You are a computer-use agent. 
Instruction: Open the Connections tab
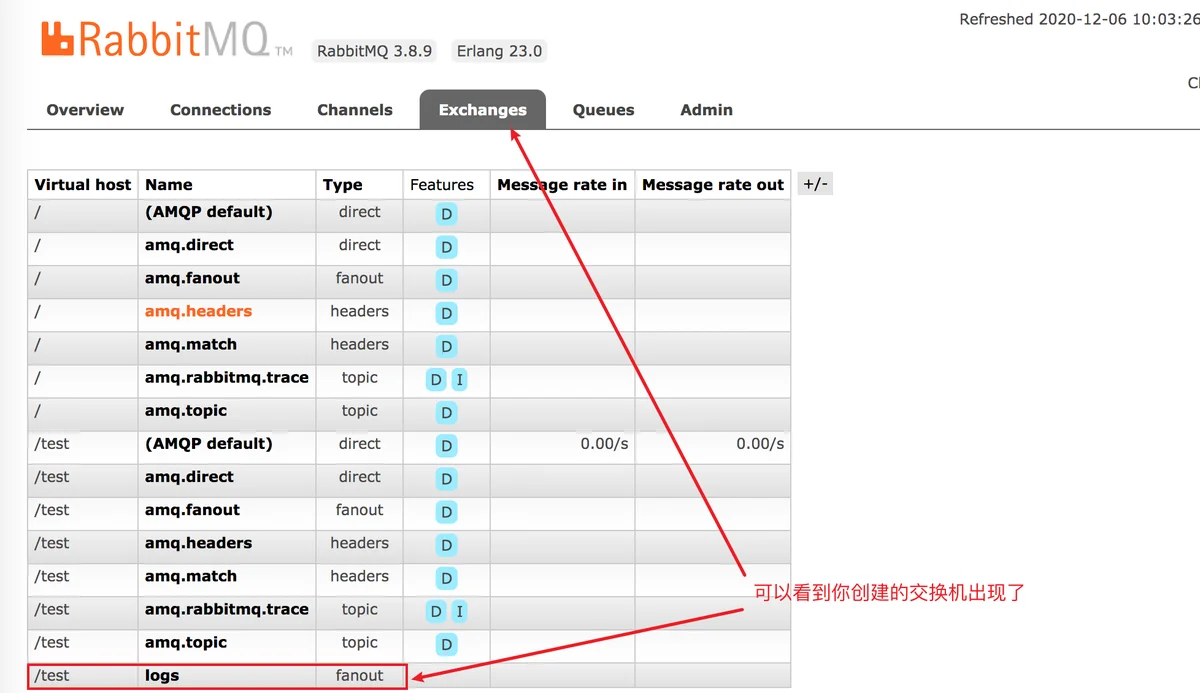tap(220, 110)
